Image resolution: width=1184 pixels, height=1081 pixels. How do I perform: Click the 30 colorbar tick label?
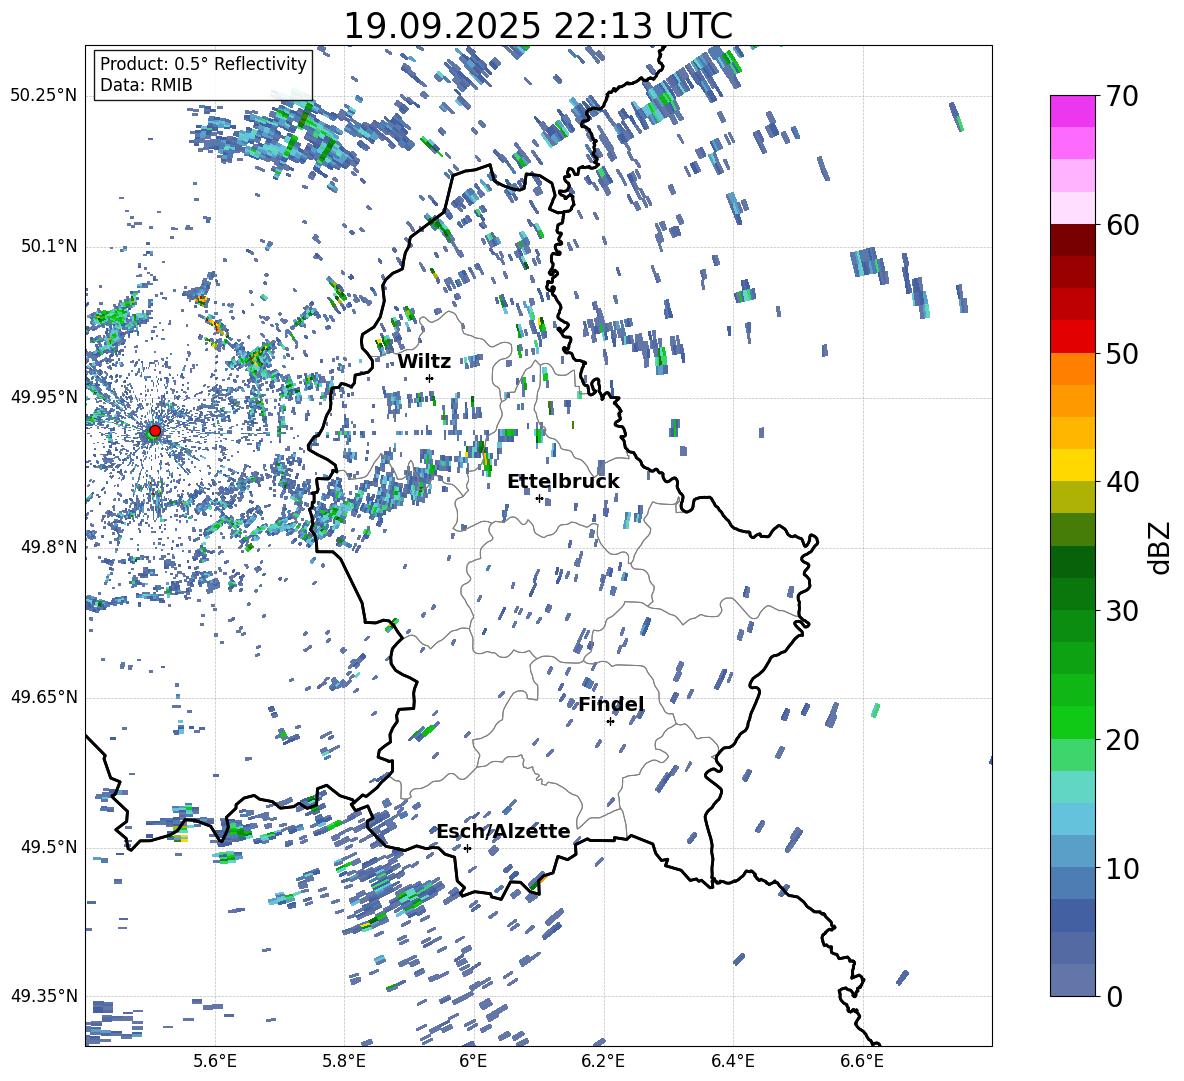(1122, 611)
